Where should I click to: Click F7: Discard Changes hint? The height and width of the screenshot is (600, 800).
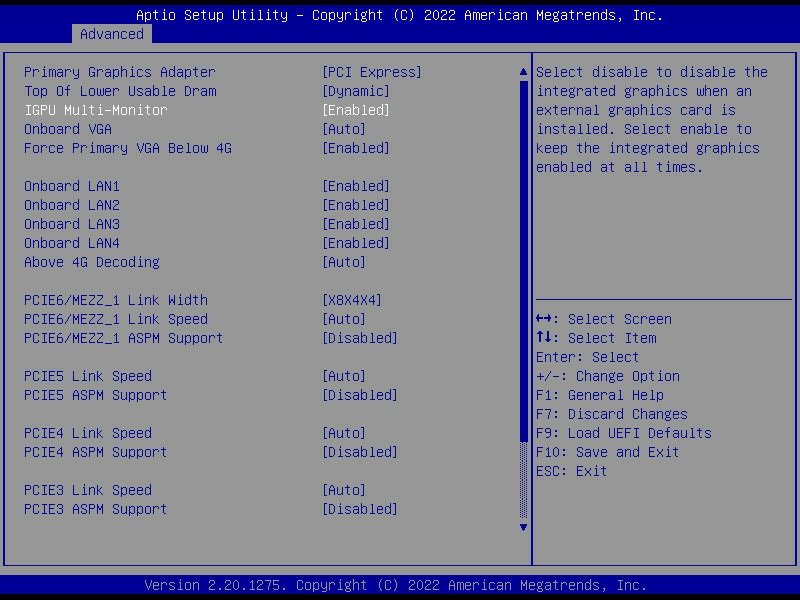[x=611, y=414]
